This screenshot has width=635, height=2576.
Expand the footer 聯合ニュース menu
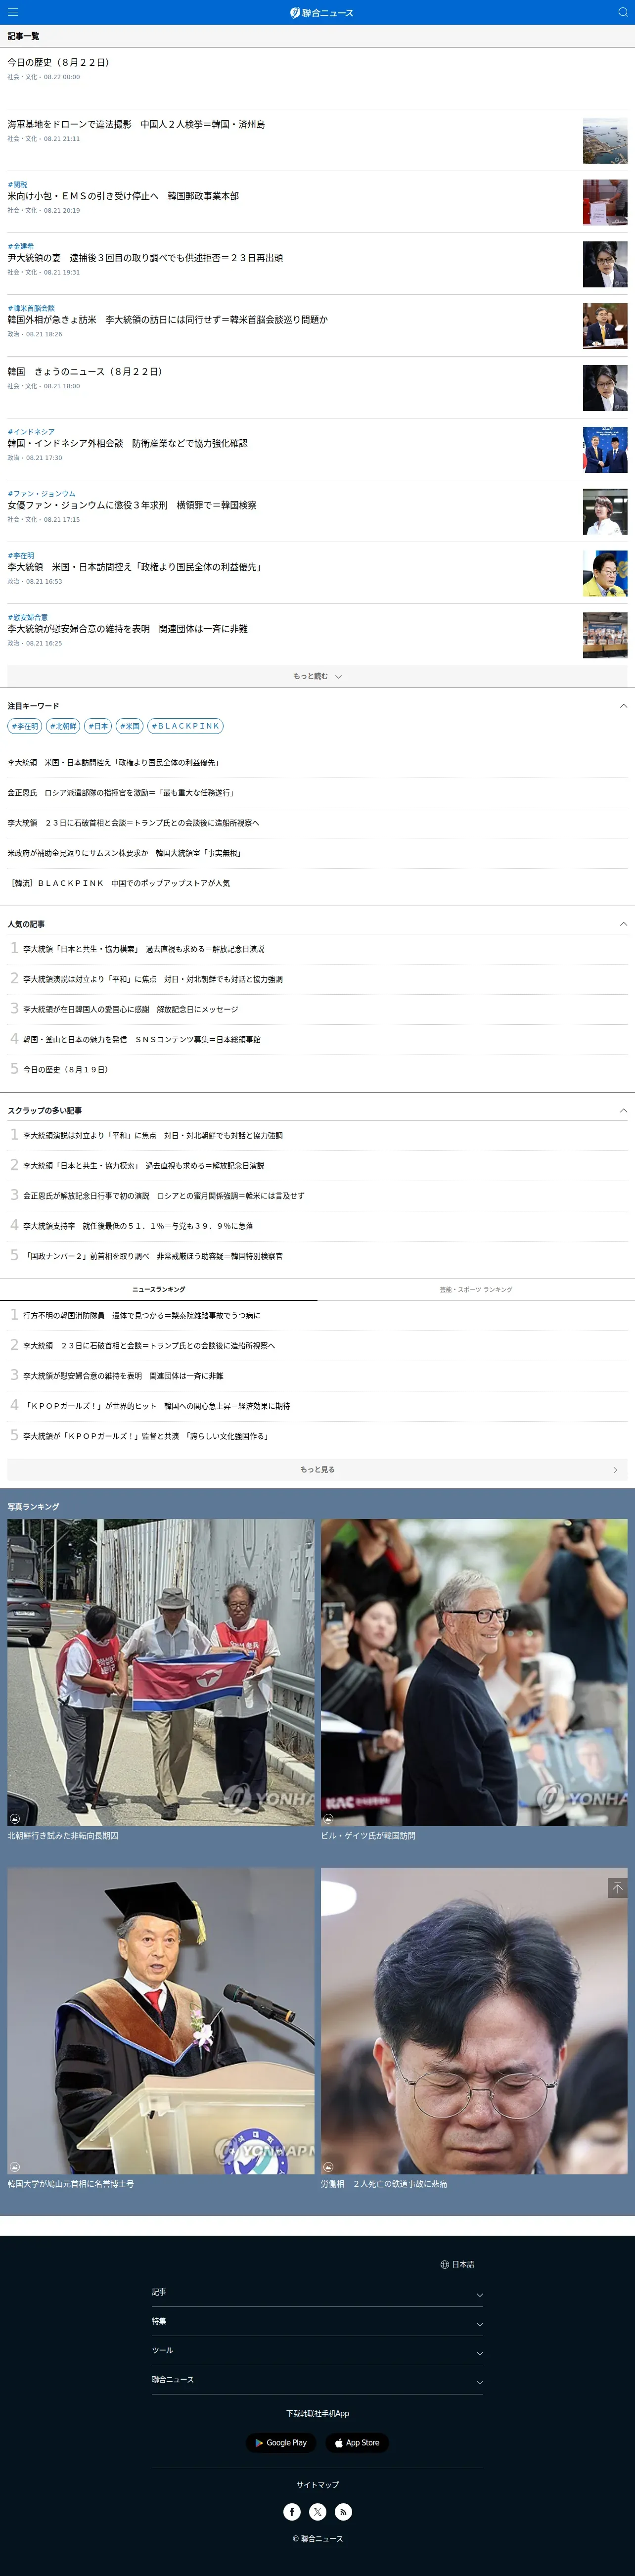point(317,2379)
